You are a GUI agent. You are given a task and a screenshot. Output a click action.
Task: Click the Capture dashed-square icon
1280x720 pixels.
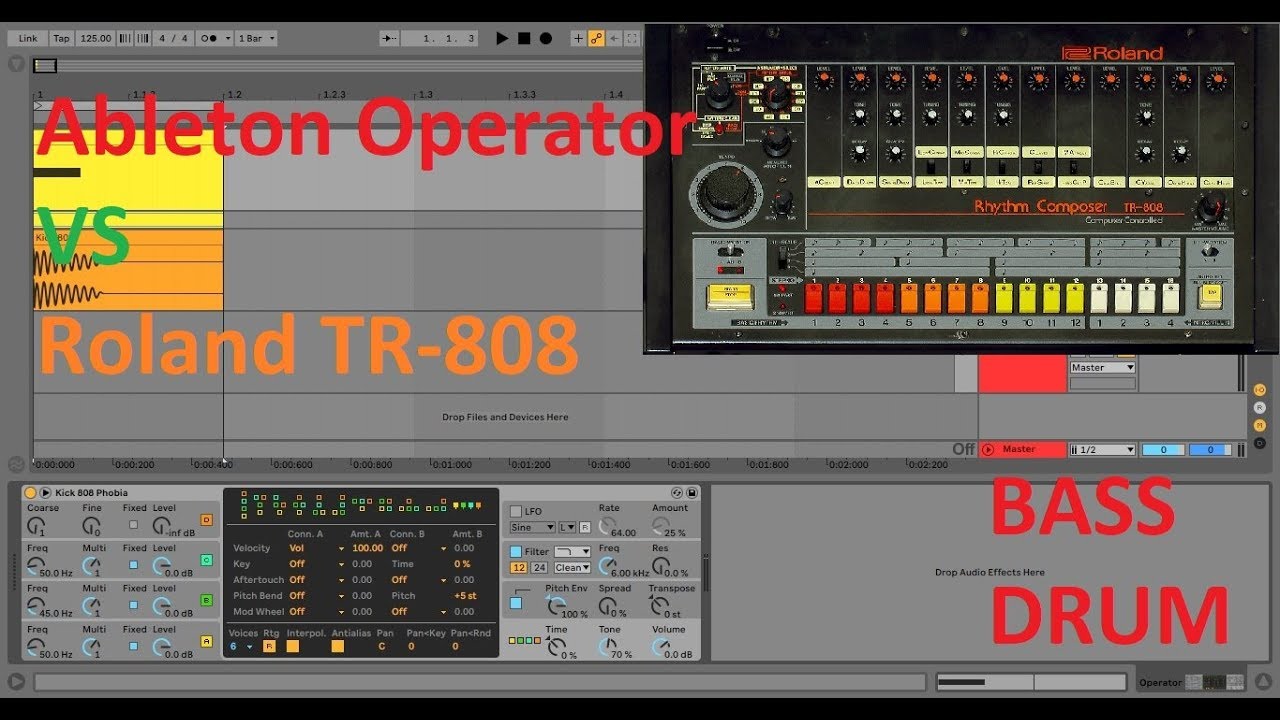point(632,38)
